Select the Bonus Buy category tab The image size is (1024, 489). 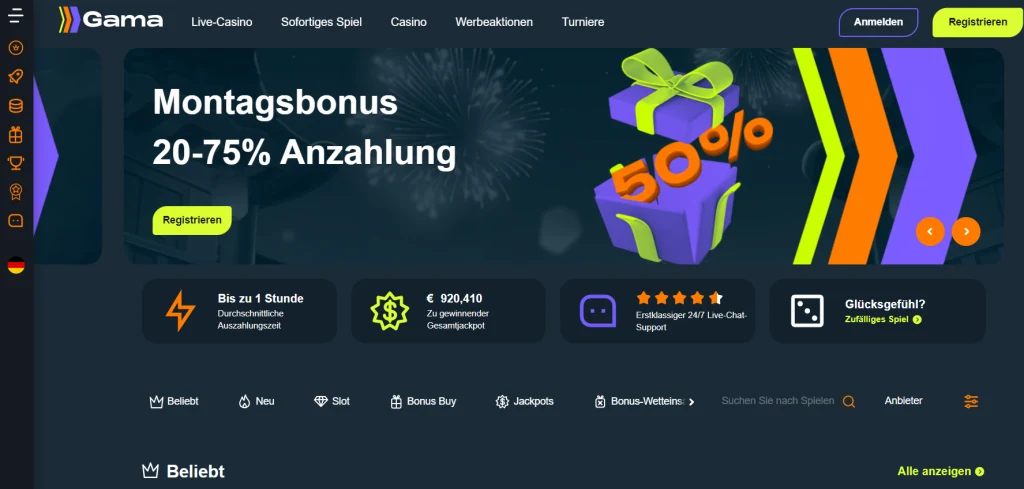tap(423, 402)
